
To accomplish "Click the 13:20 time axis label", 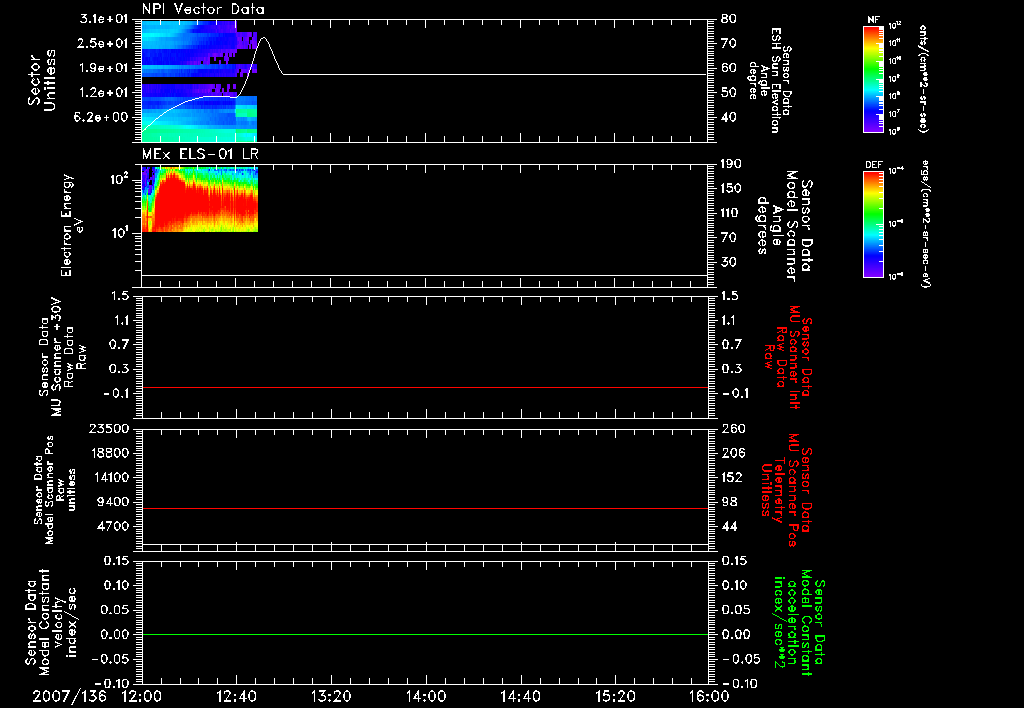I will point(331,696).
